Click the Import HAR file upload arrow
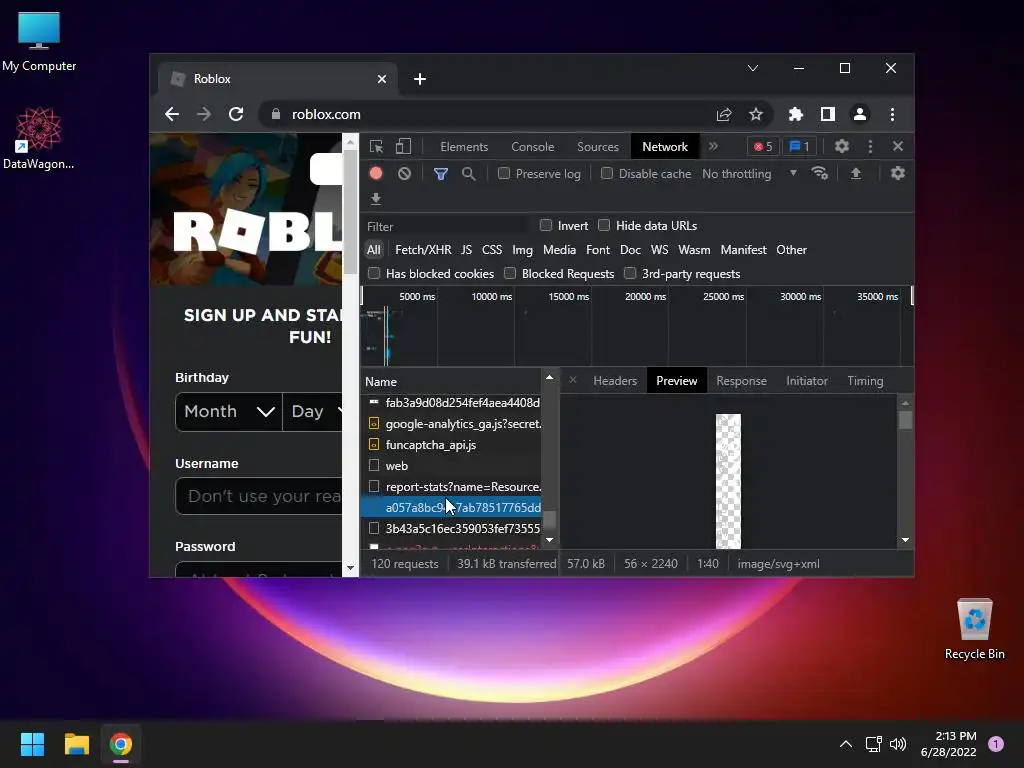 pyautogui.click(x=856, y=173)
